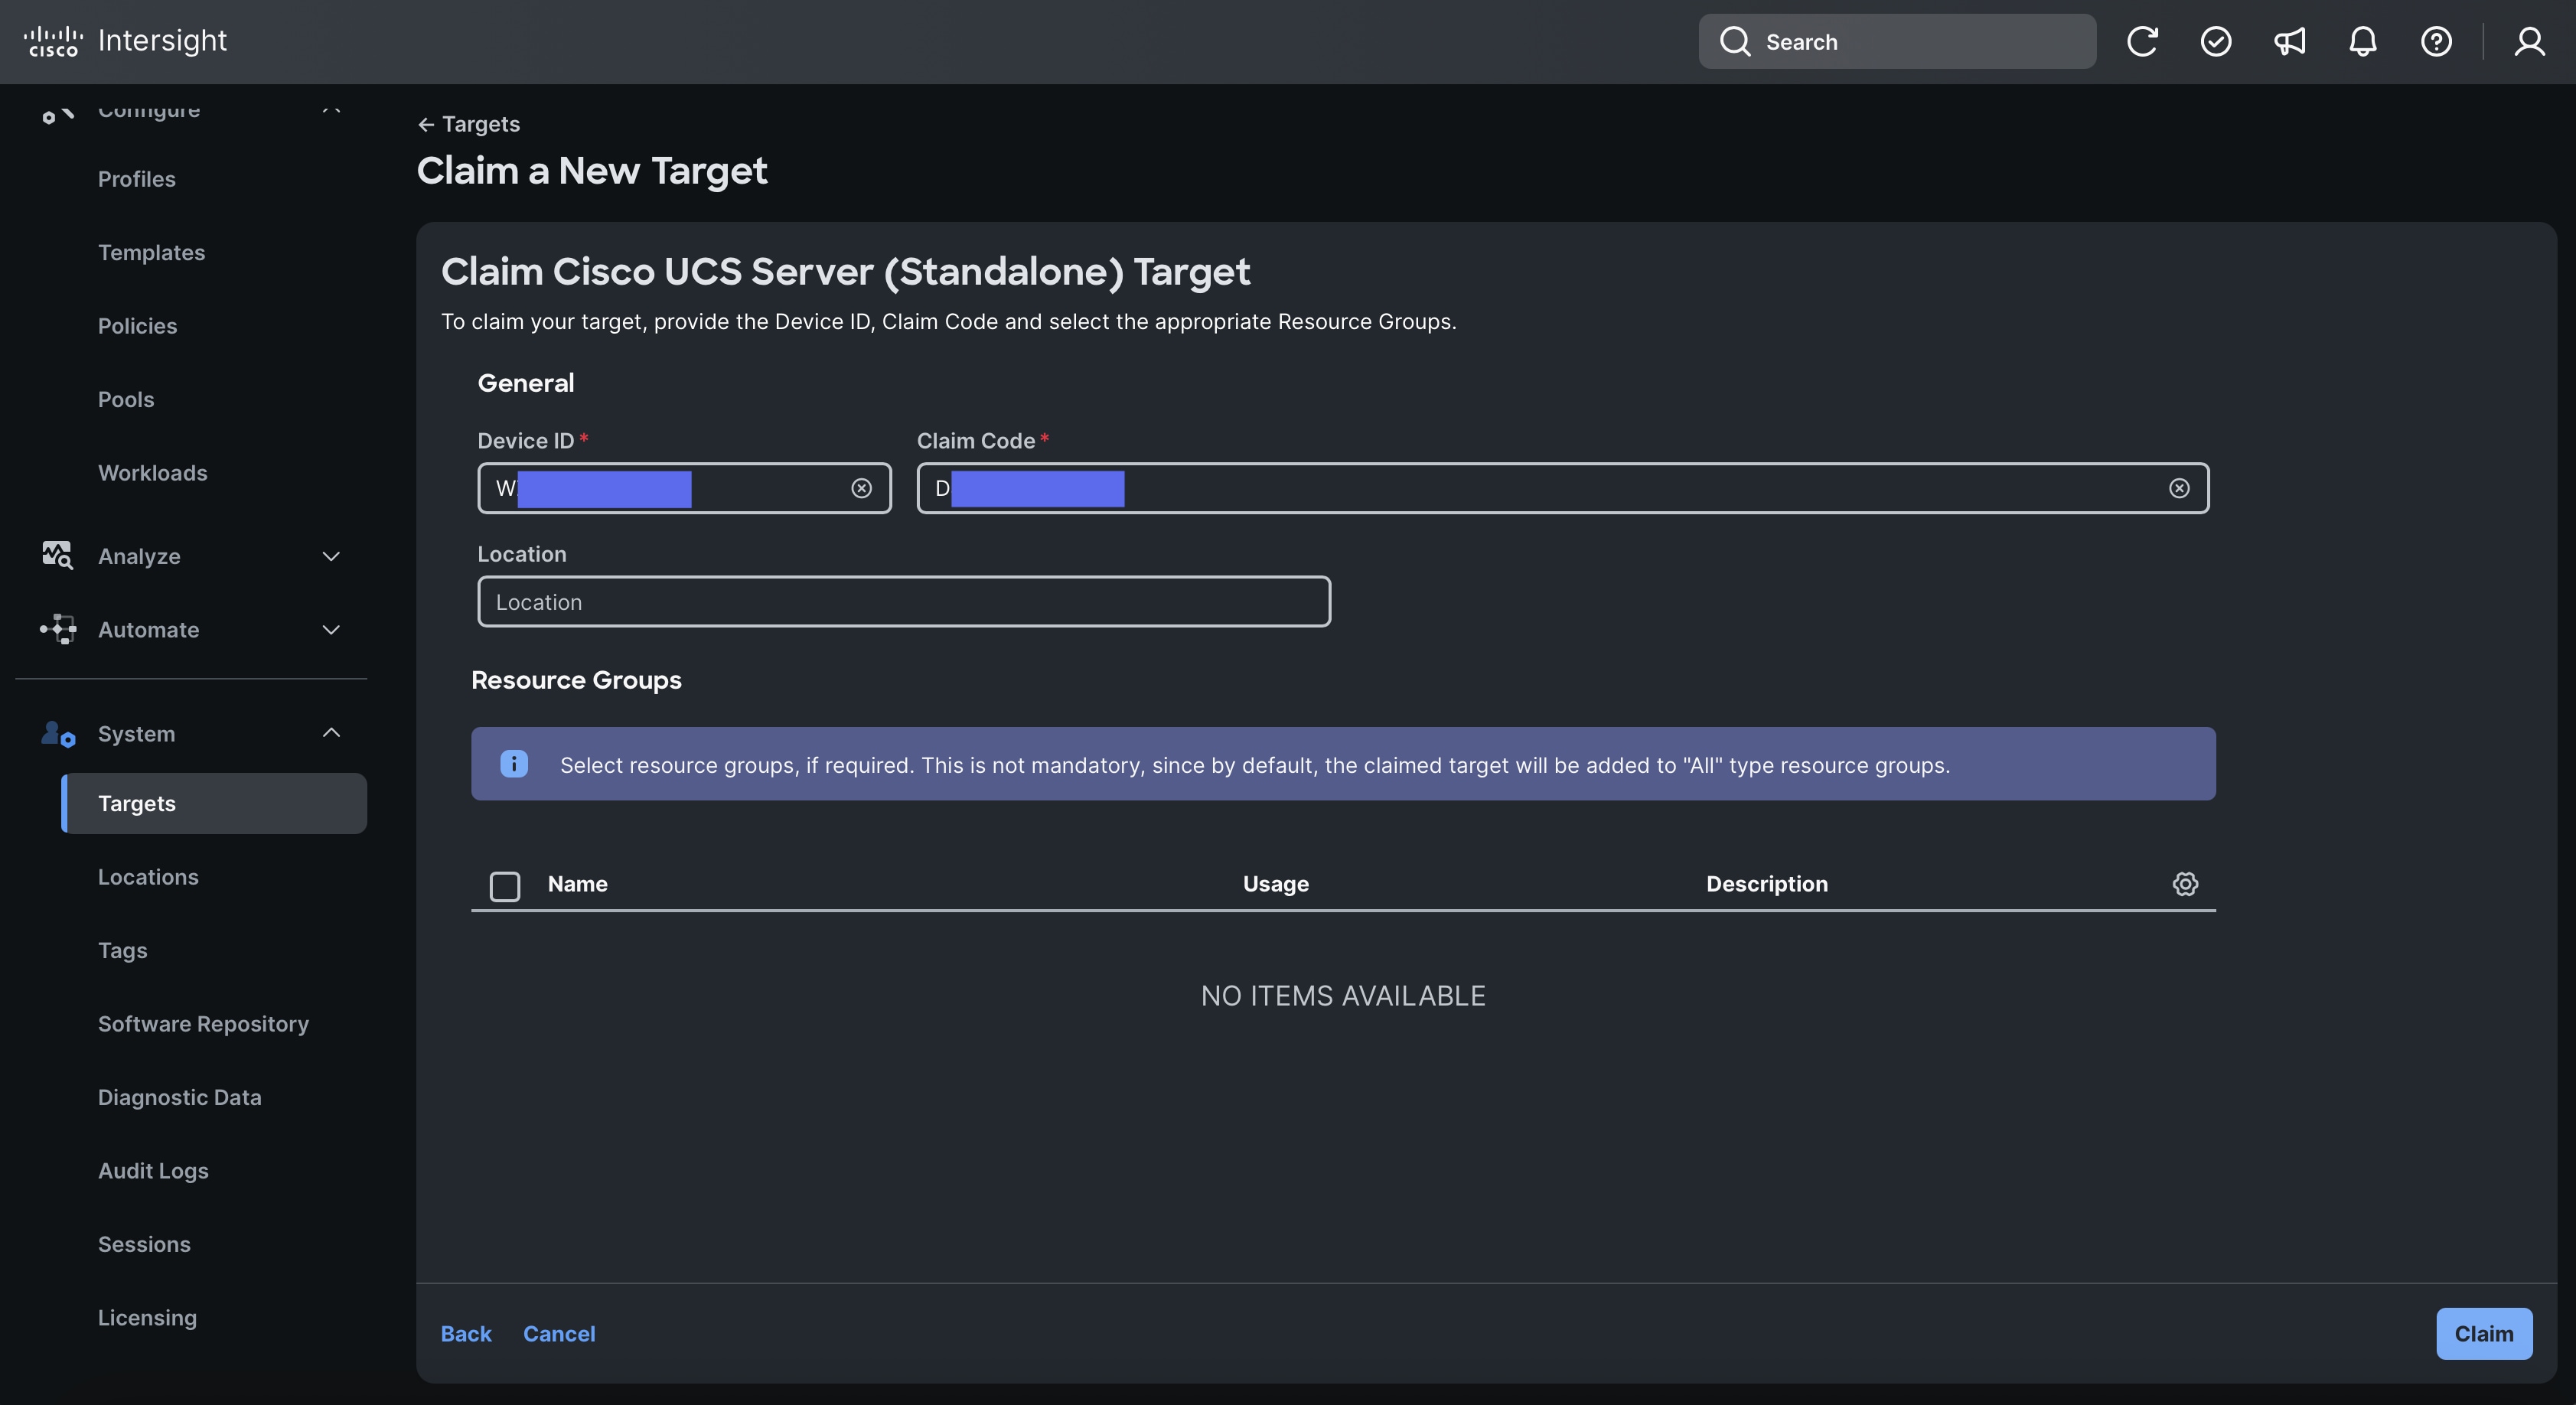Expand the Analyze section

[x=331, y=556]
